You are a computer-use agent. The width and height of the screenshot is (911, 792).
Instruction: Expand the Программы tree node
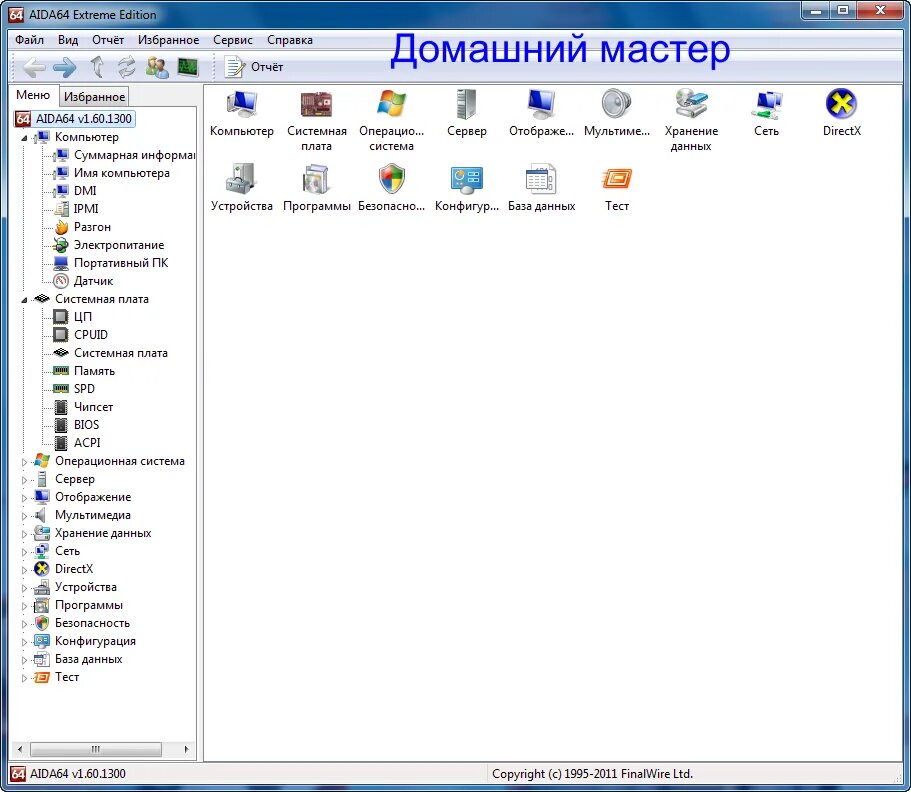[24, 606]
